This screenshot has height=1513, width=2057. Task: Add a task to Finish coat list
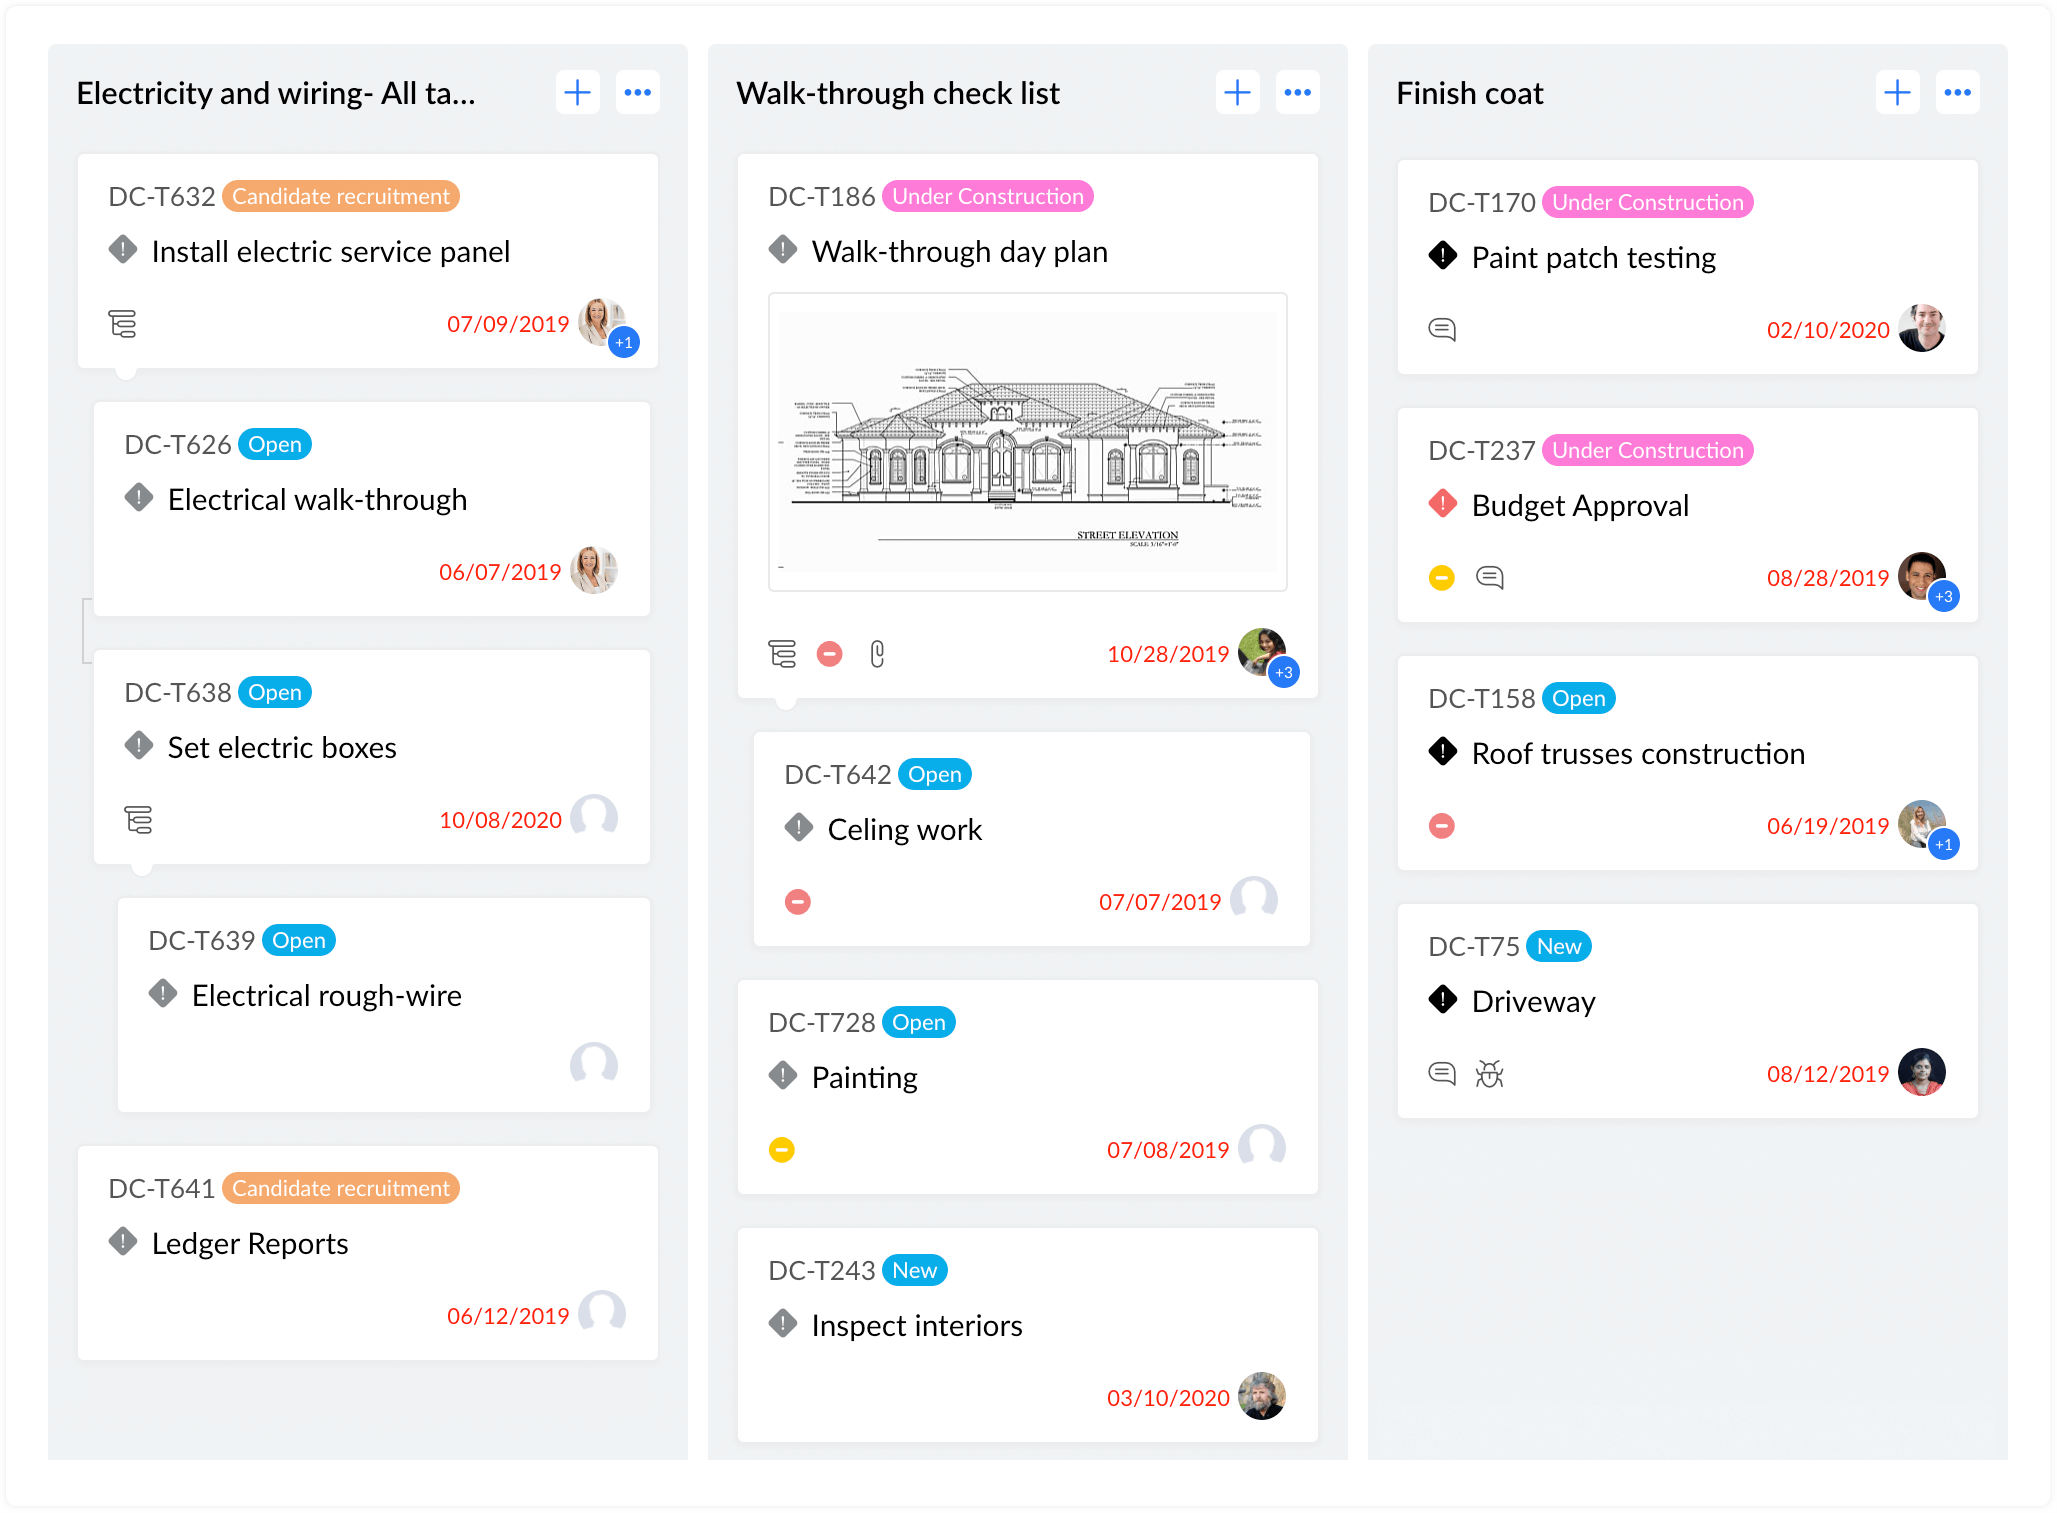pyautogui.click(x=1897, y=93)
